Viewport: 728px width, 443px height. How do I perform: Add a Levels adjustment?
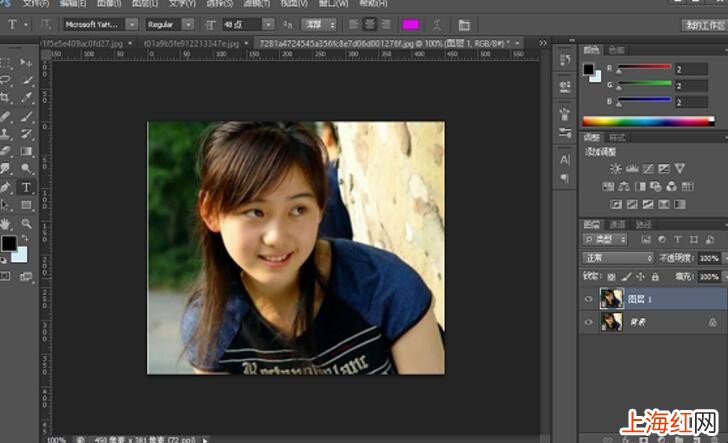pyautogui.click(x=632, y=169)
